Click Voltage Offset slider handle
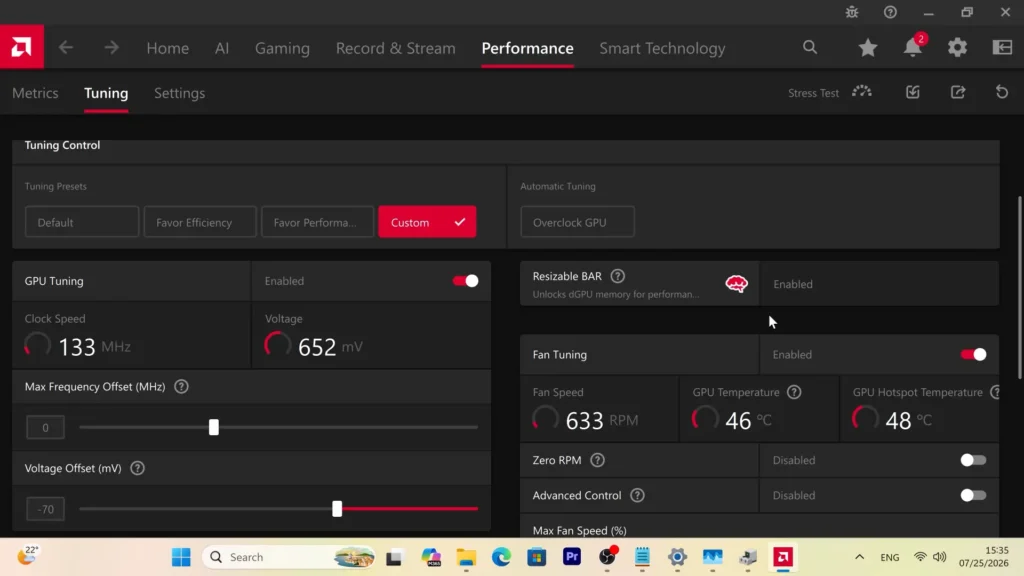 click(x=337, y=509)
